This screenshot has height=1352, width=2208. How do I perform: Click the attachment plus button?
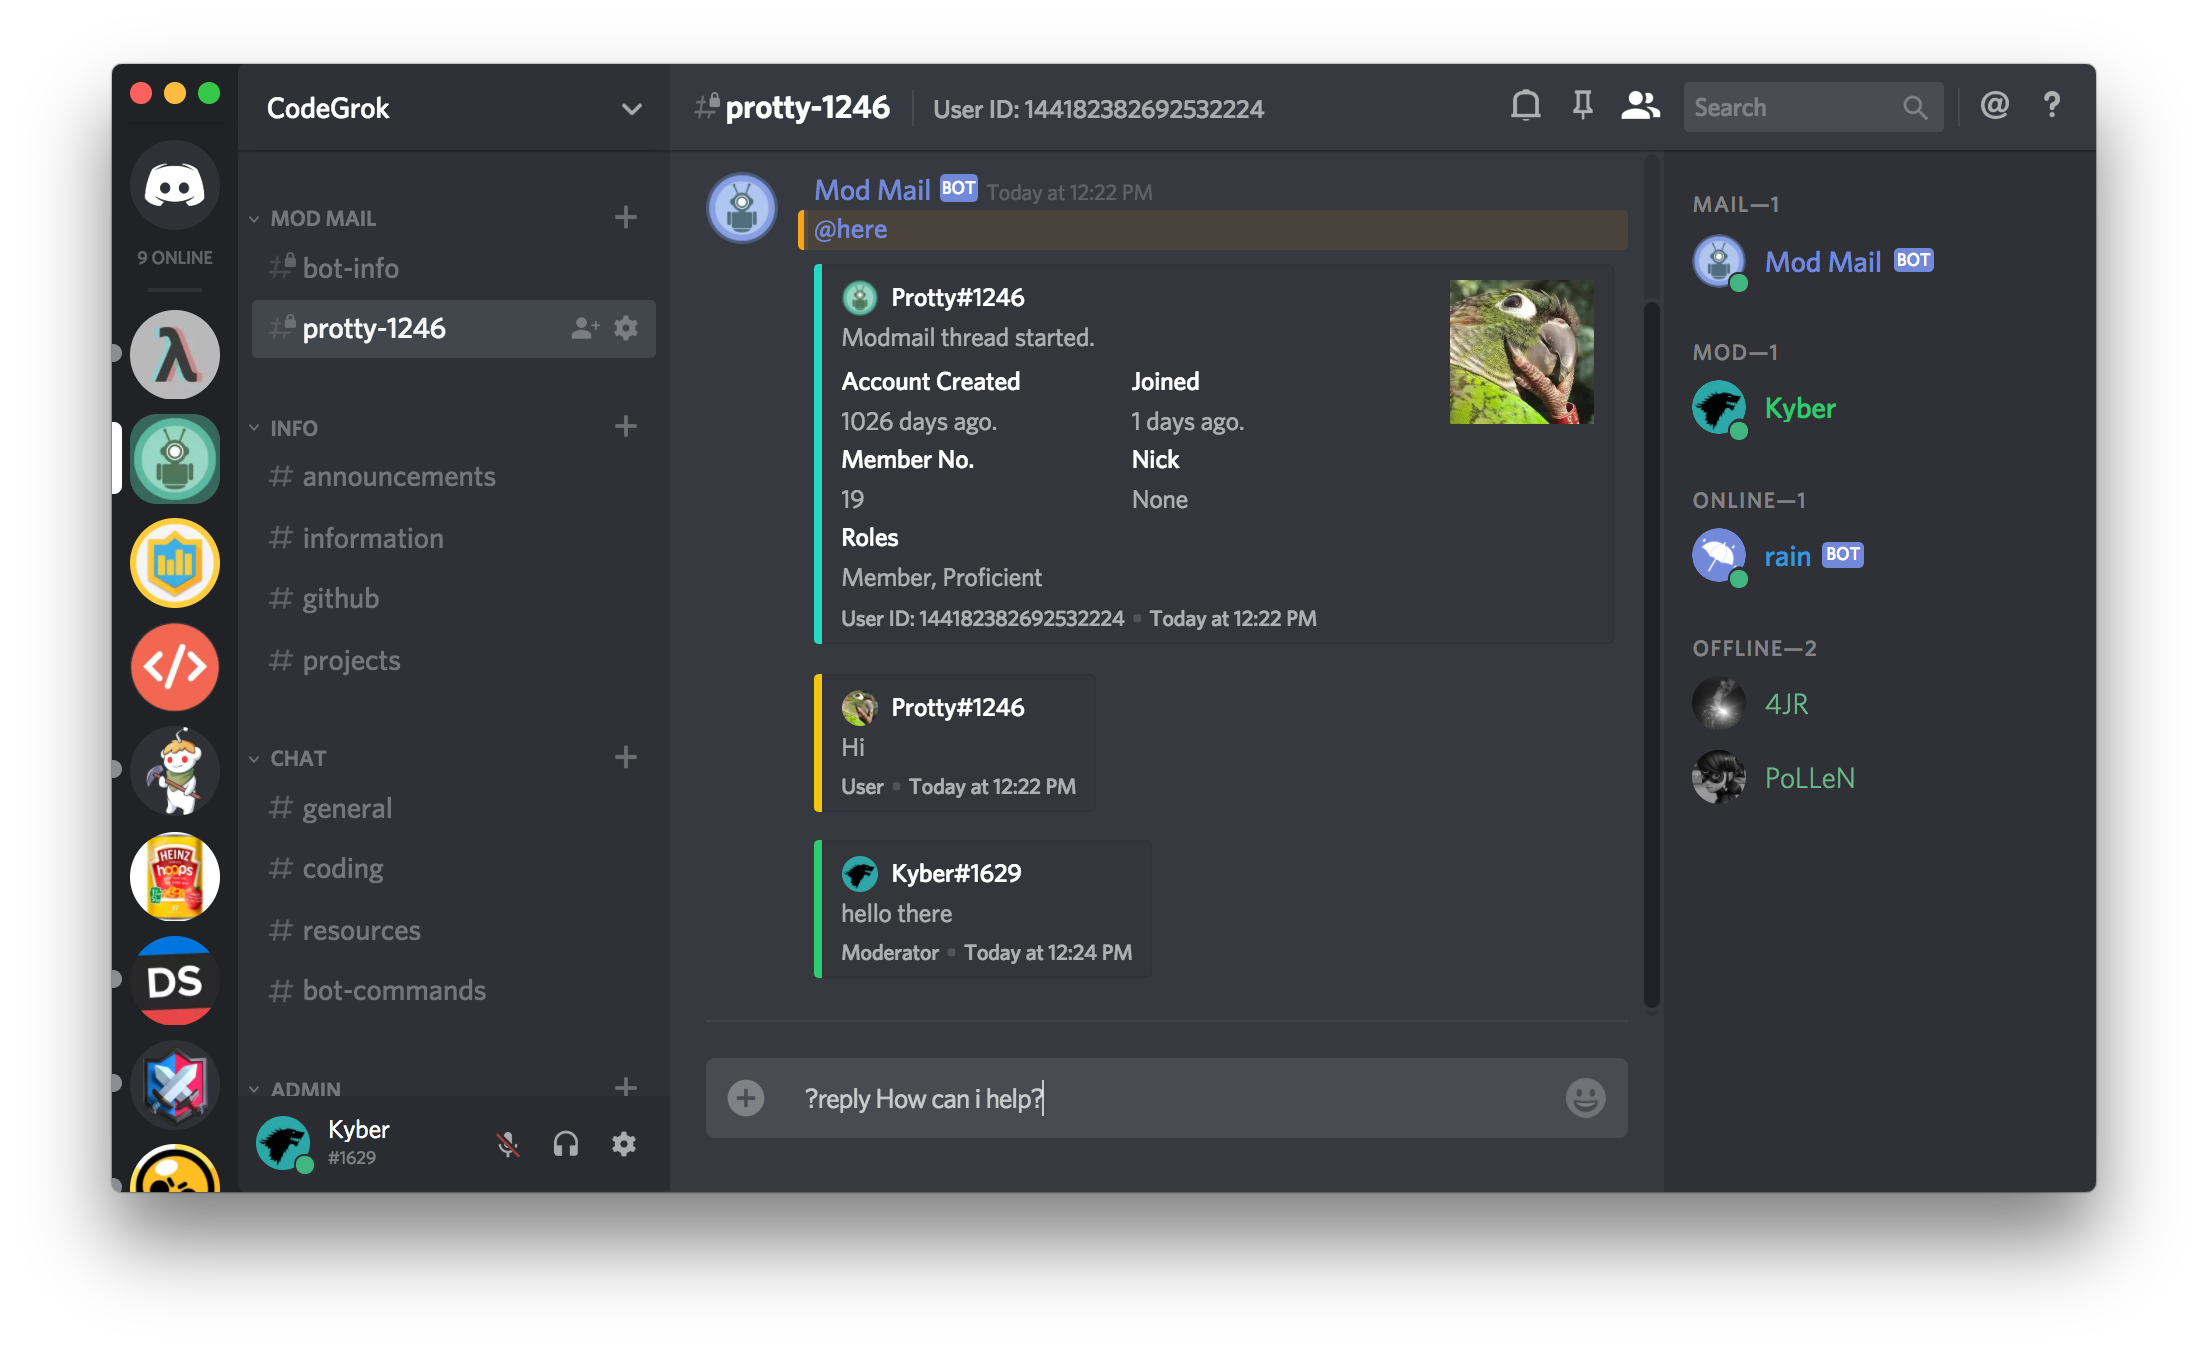[x=746, y=1098]
